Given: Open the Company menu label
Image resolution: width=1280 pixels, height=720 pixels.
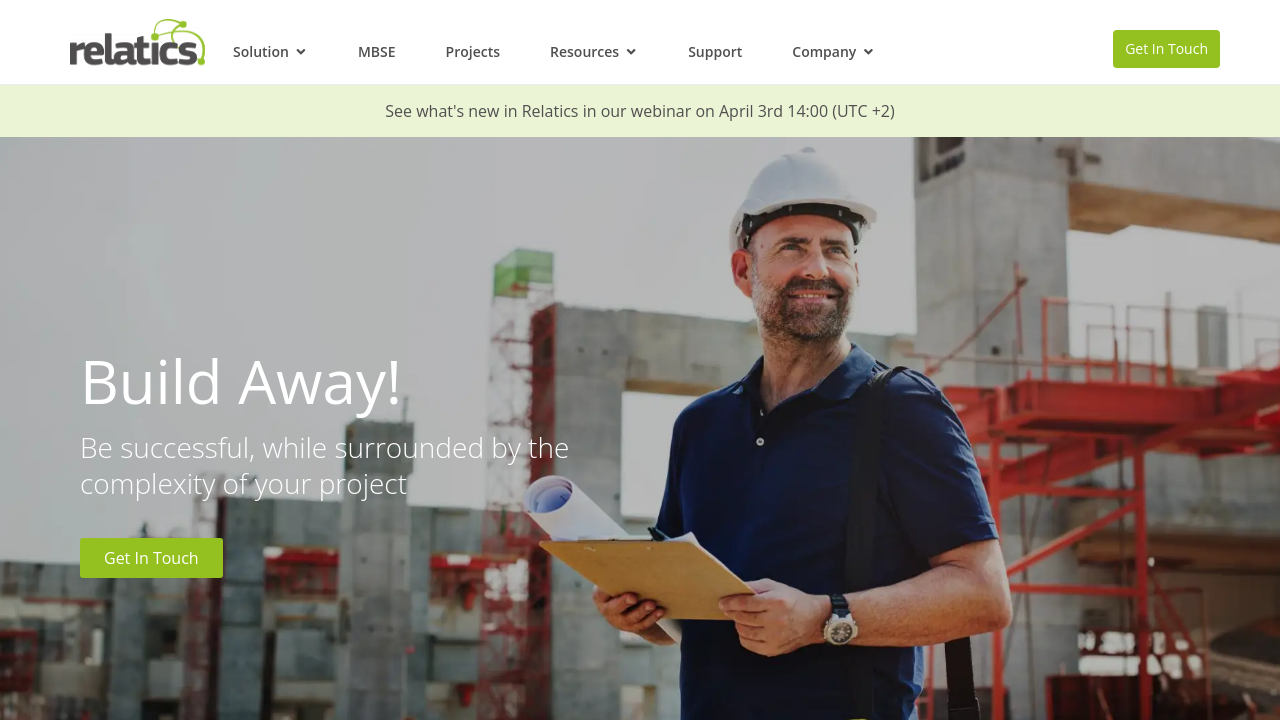Looking at the screenshot, I should click(824, 52).
